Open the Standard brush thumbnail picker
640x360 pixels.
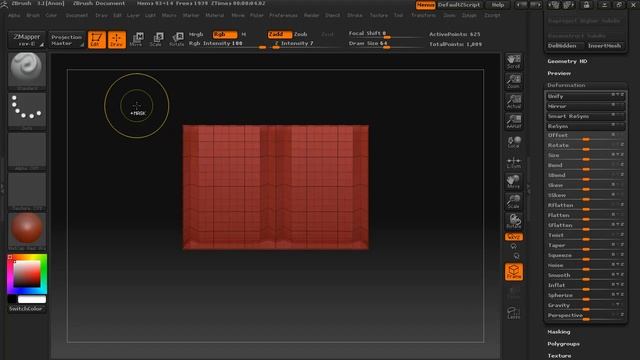point(27,71)
